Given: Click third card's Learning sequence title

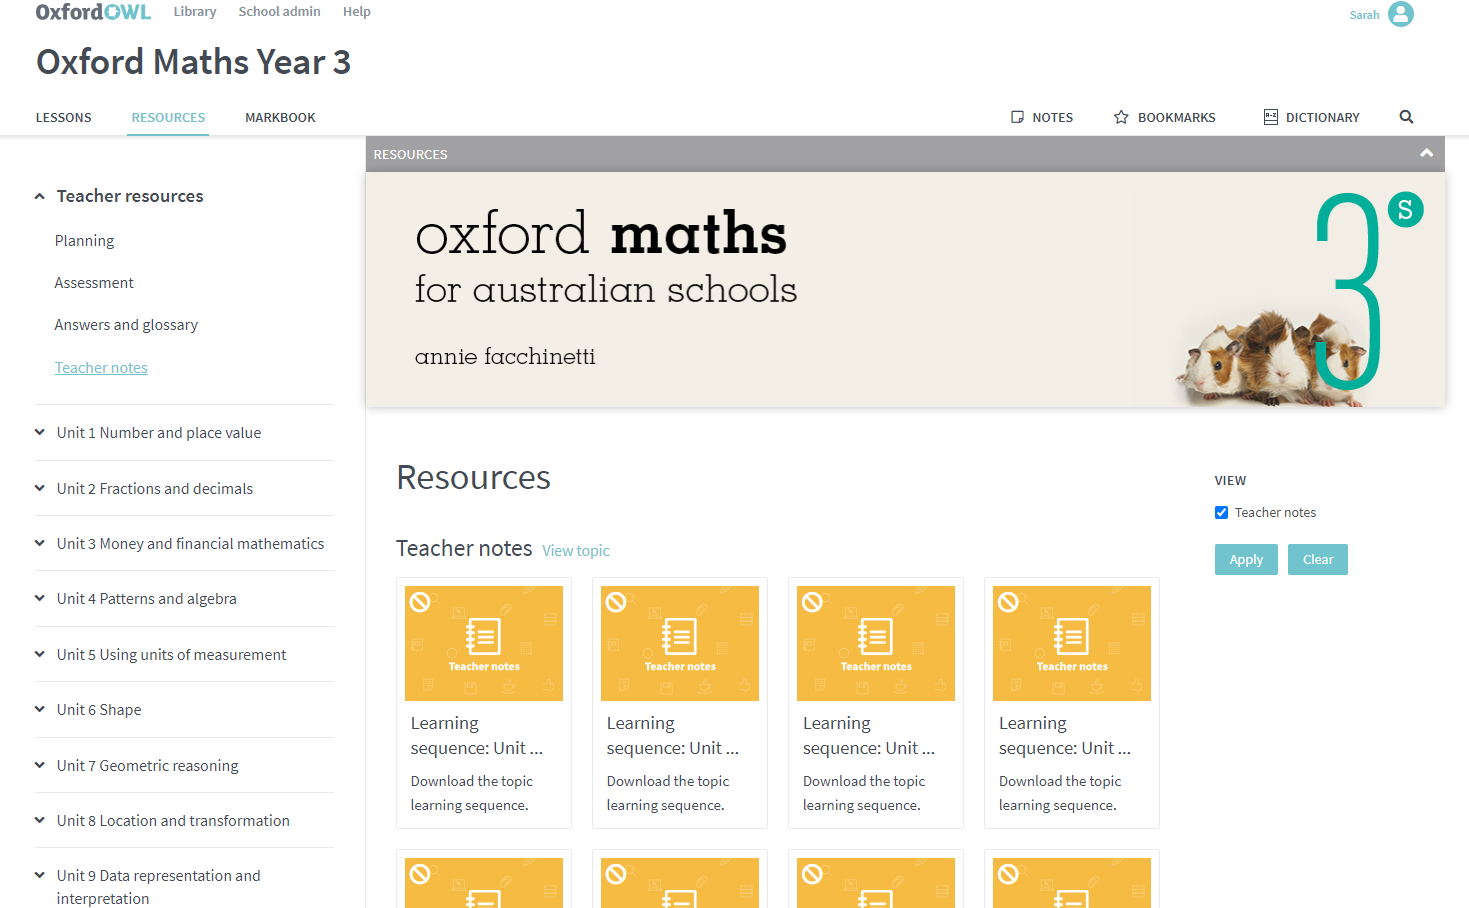Looking at the screenshot, I should 869,736.
